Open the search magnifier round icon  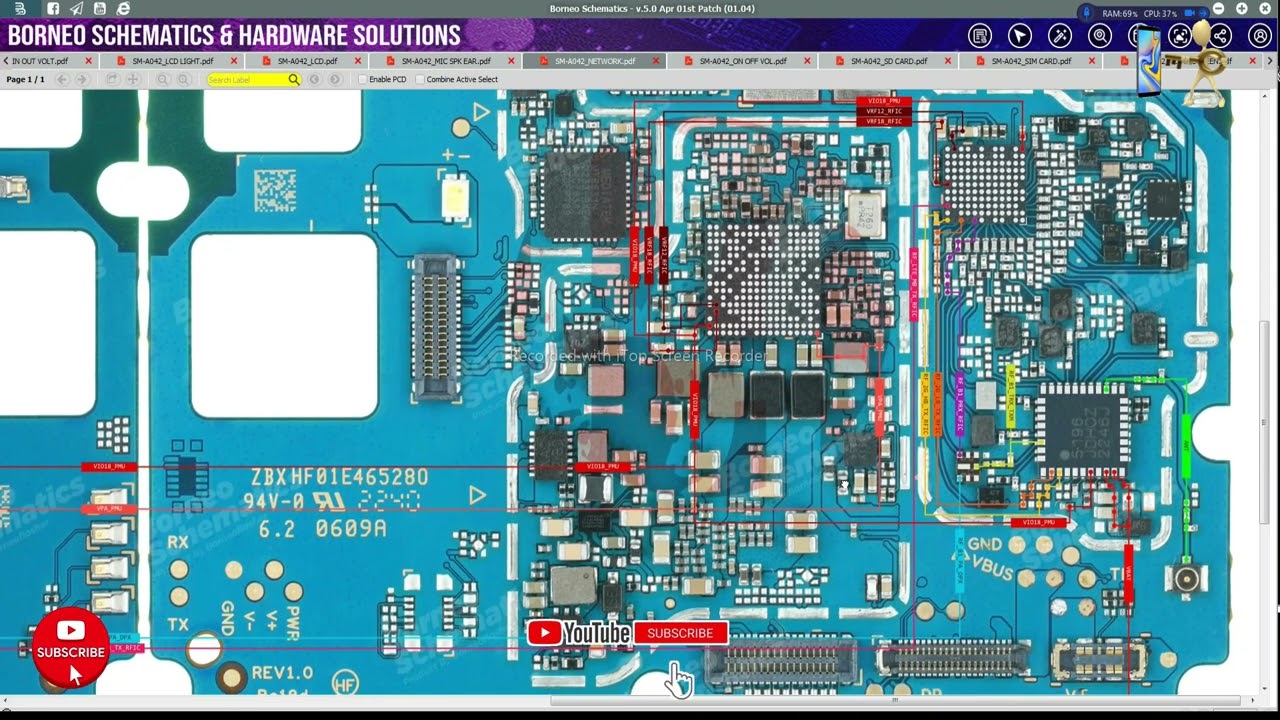(1100, 36)
